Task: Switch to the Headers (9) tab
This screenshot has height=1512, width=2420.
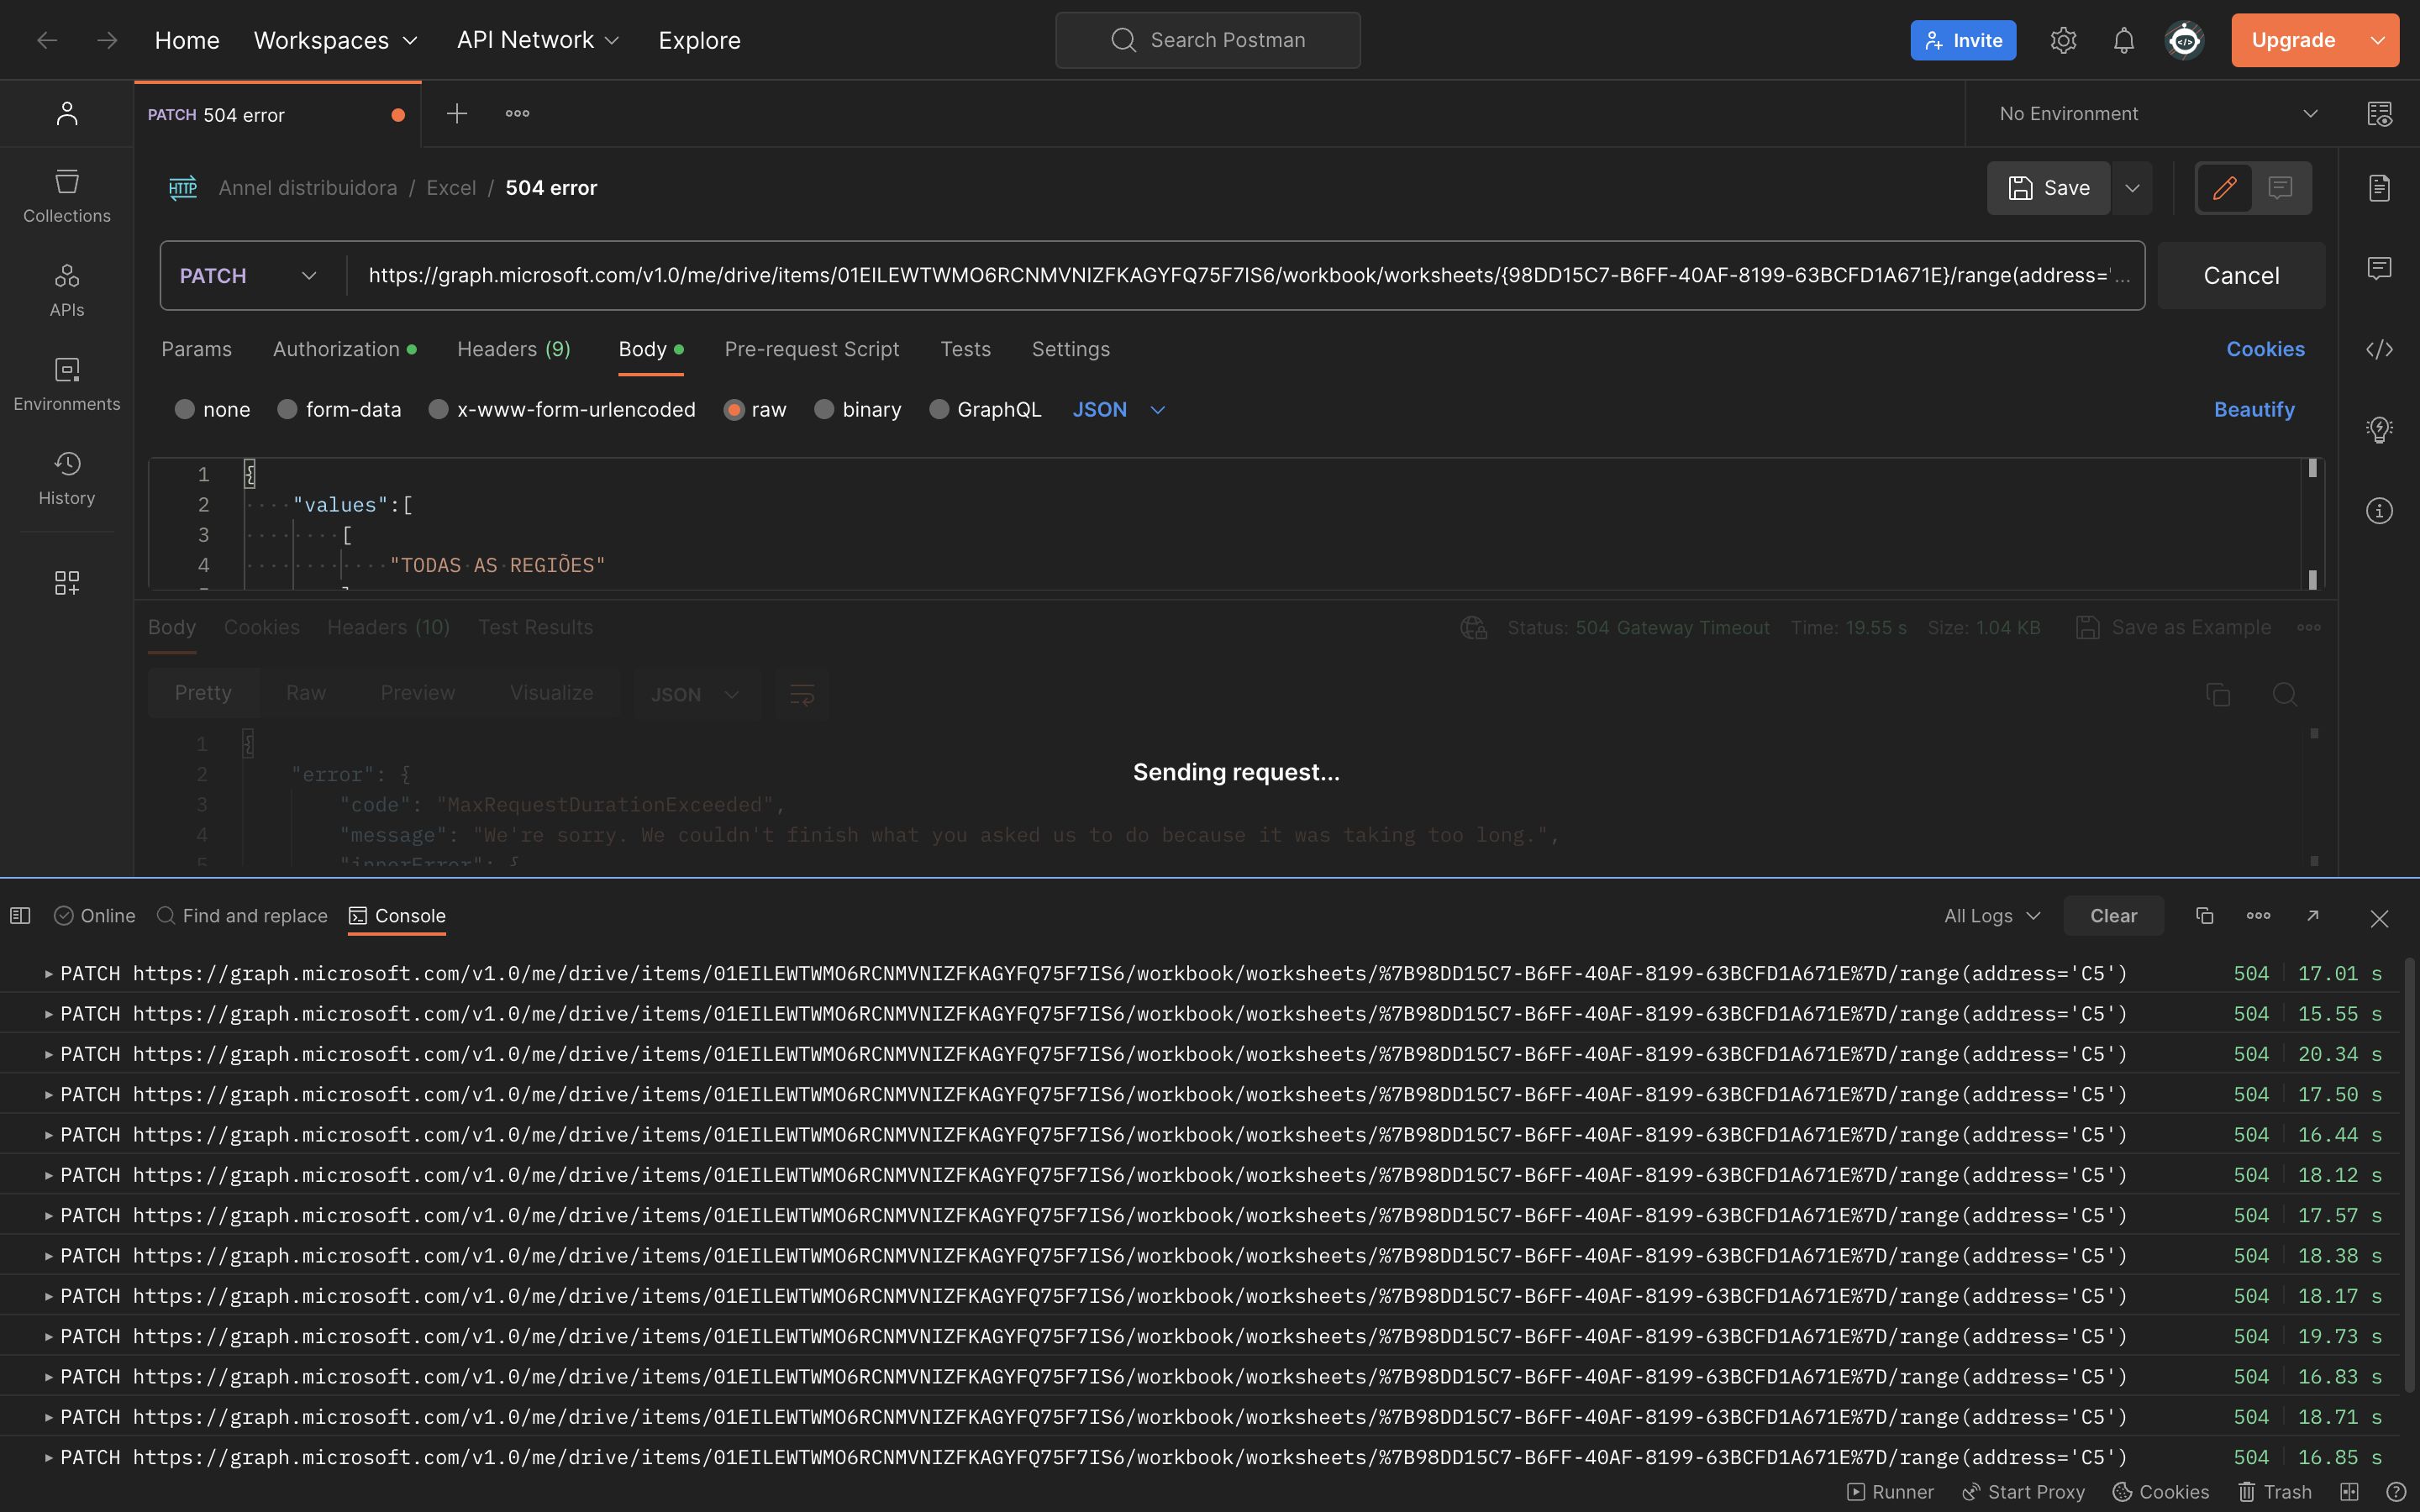Action: click(514, 349)
